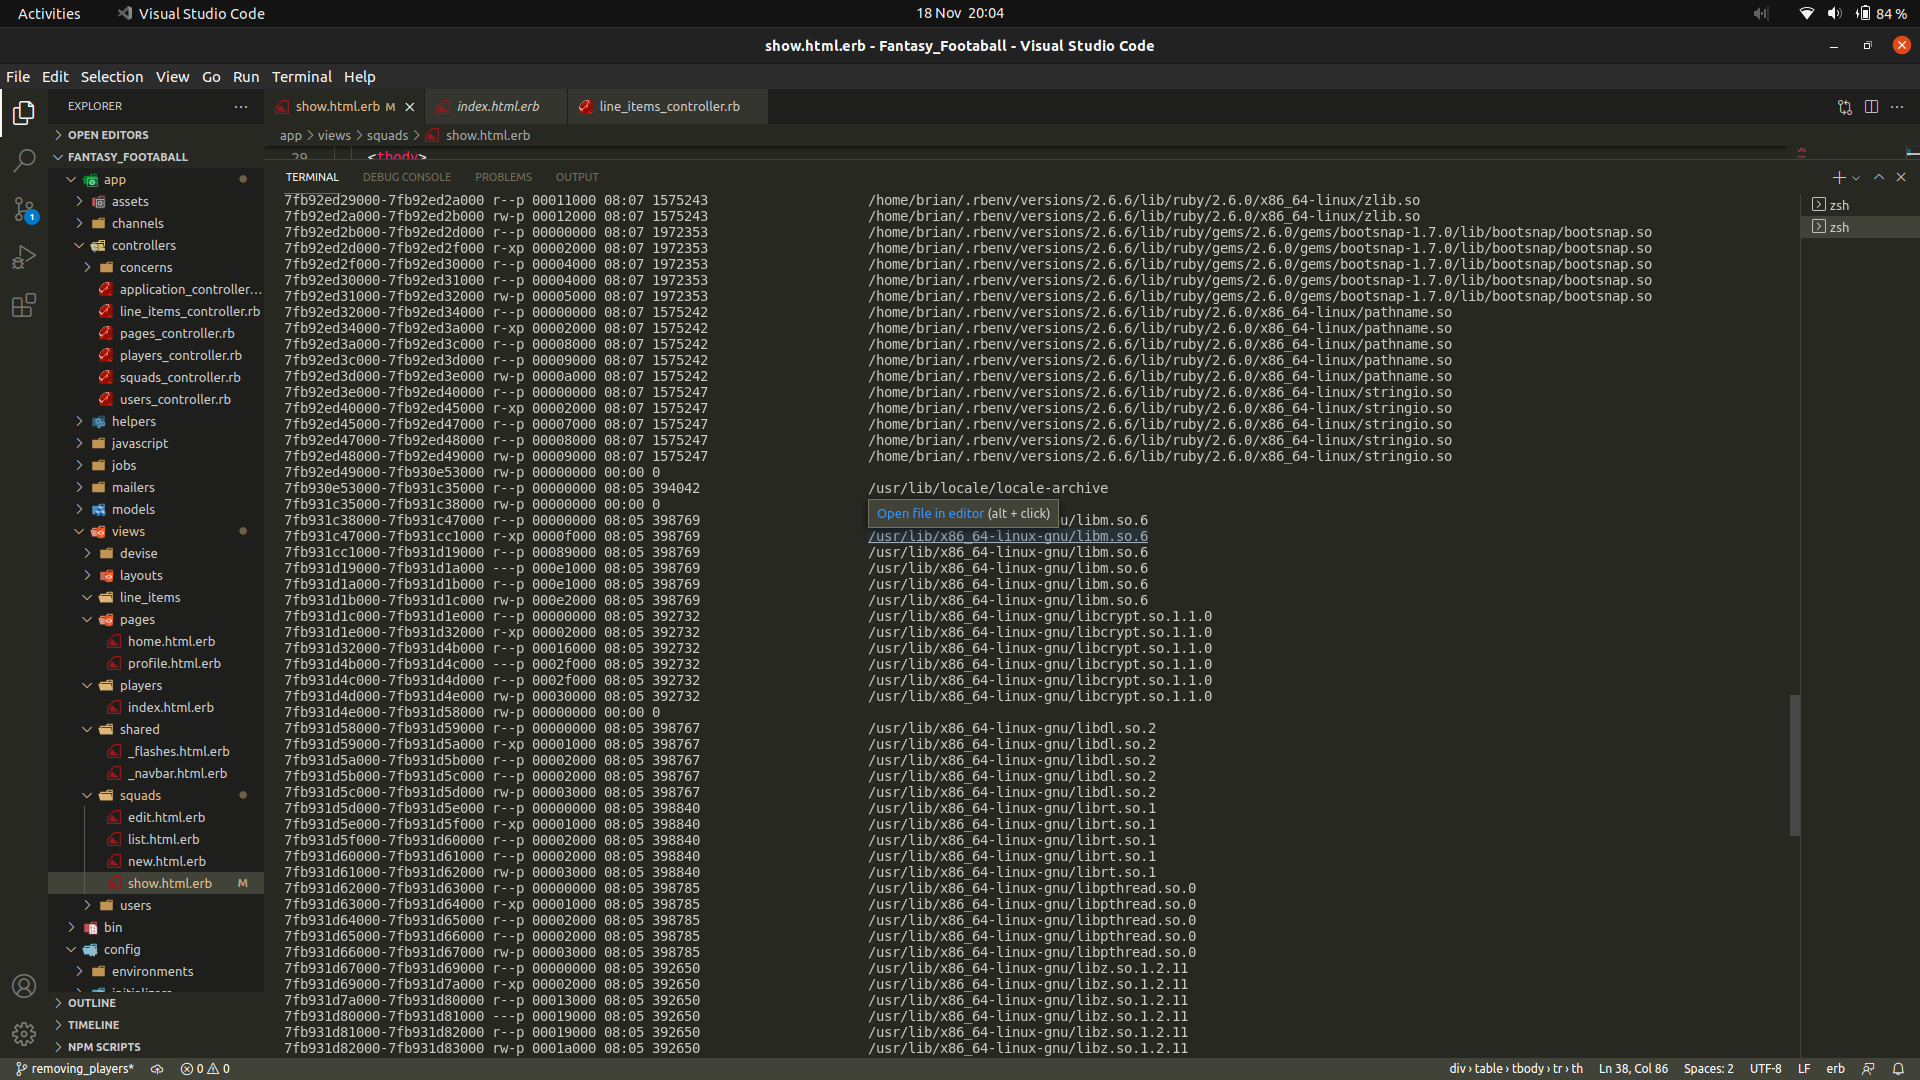Screen dimensions: 1920x1080
Task: Click the split editor right icon
Action: (x=1871, y=107)
